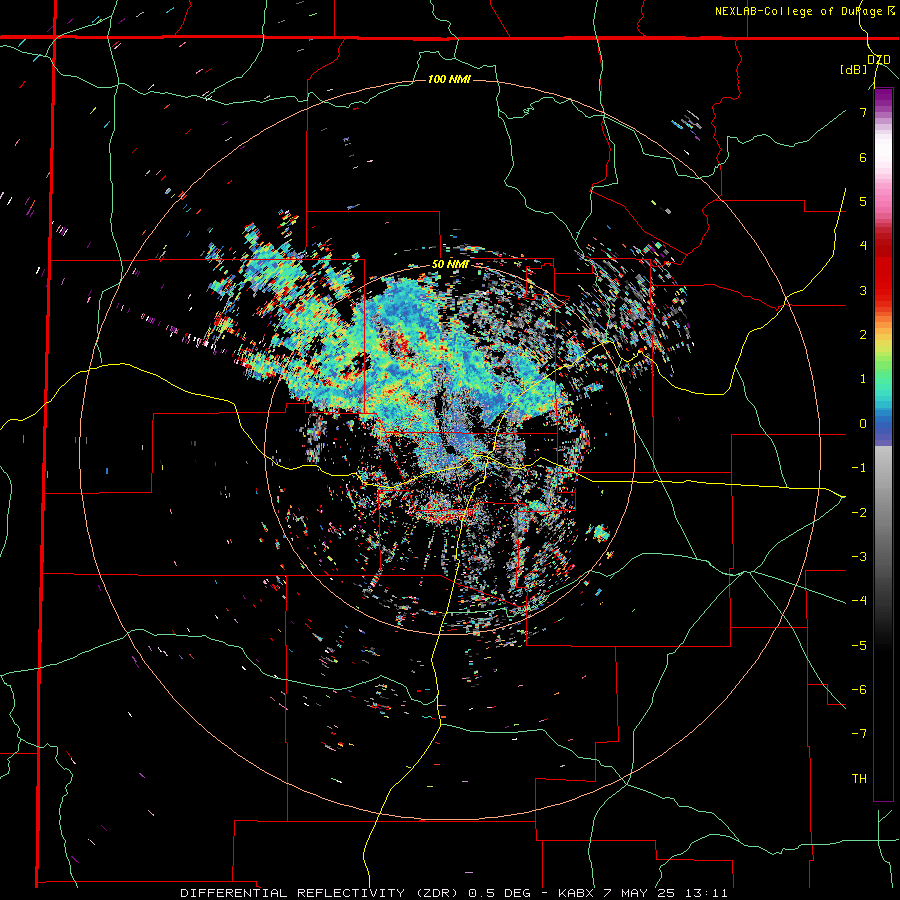Click the DZD label above the color scale
The height and width of the screenshot is (900, 900).
click(x=879, y=59)
